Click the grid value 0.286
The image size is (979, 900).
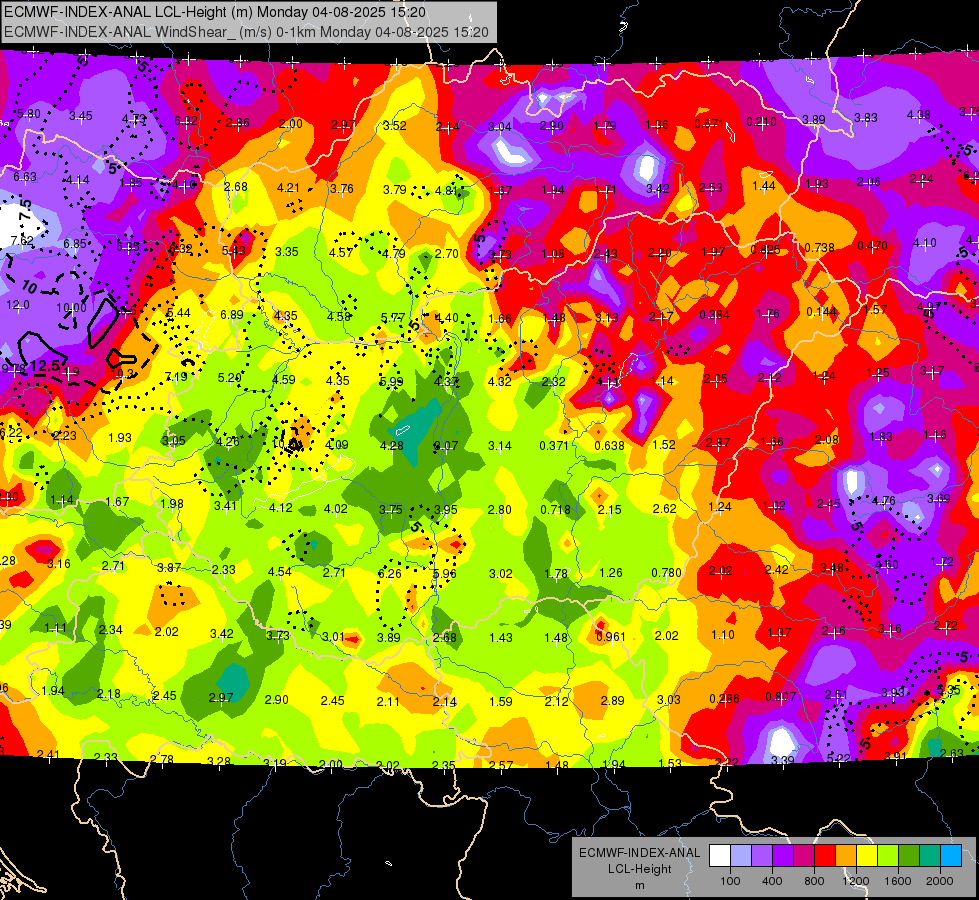(x=724, y=698)
